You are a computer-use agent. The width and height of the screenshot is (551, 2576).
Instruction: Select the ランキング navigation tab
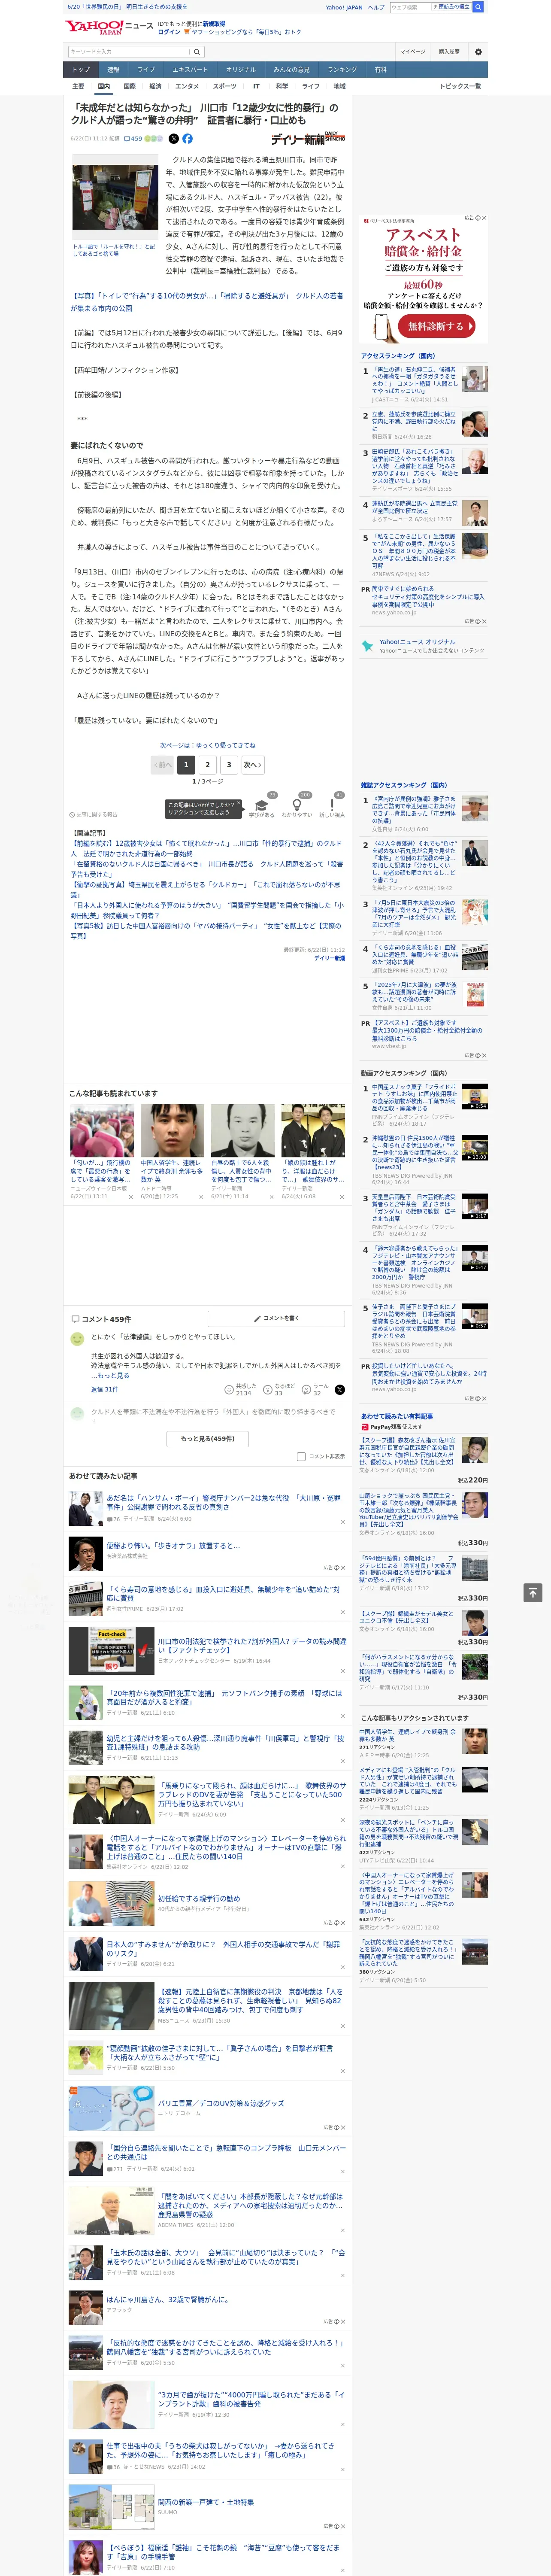pos(342,70)
